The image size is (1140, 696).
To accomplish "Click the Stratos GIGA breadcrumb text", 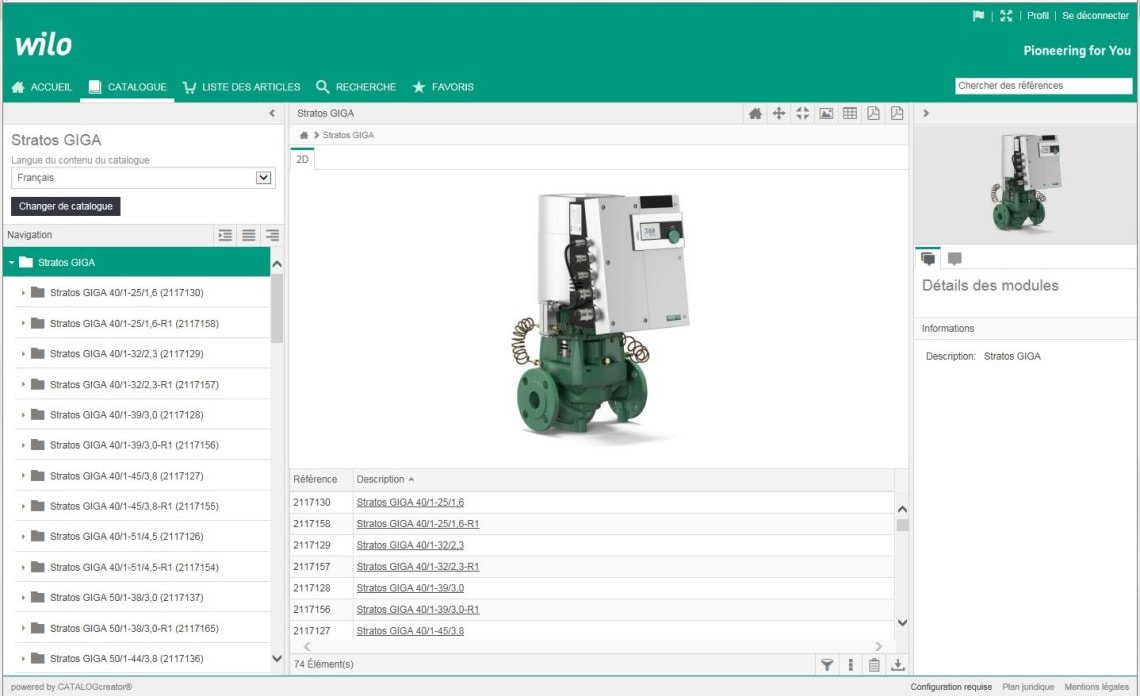I will coord(348,135).
